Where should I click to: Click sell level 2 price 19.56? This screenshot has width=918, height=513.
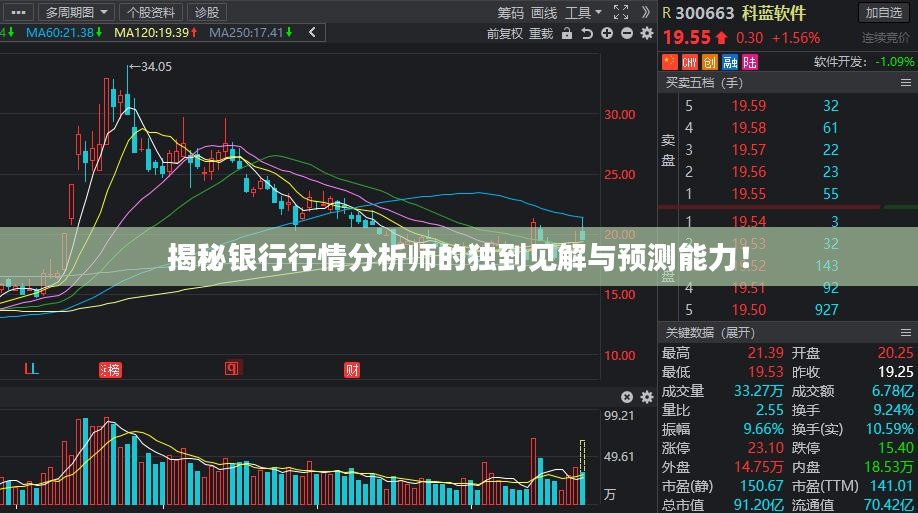coord(748,172)
